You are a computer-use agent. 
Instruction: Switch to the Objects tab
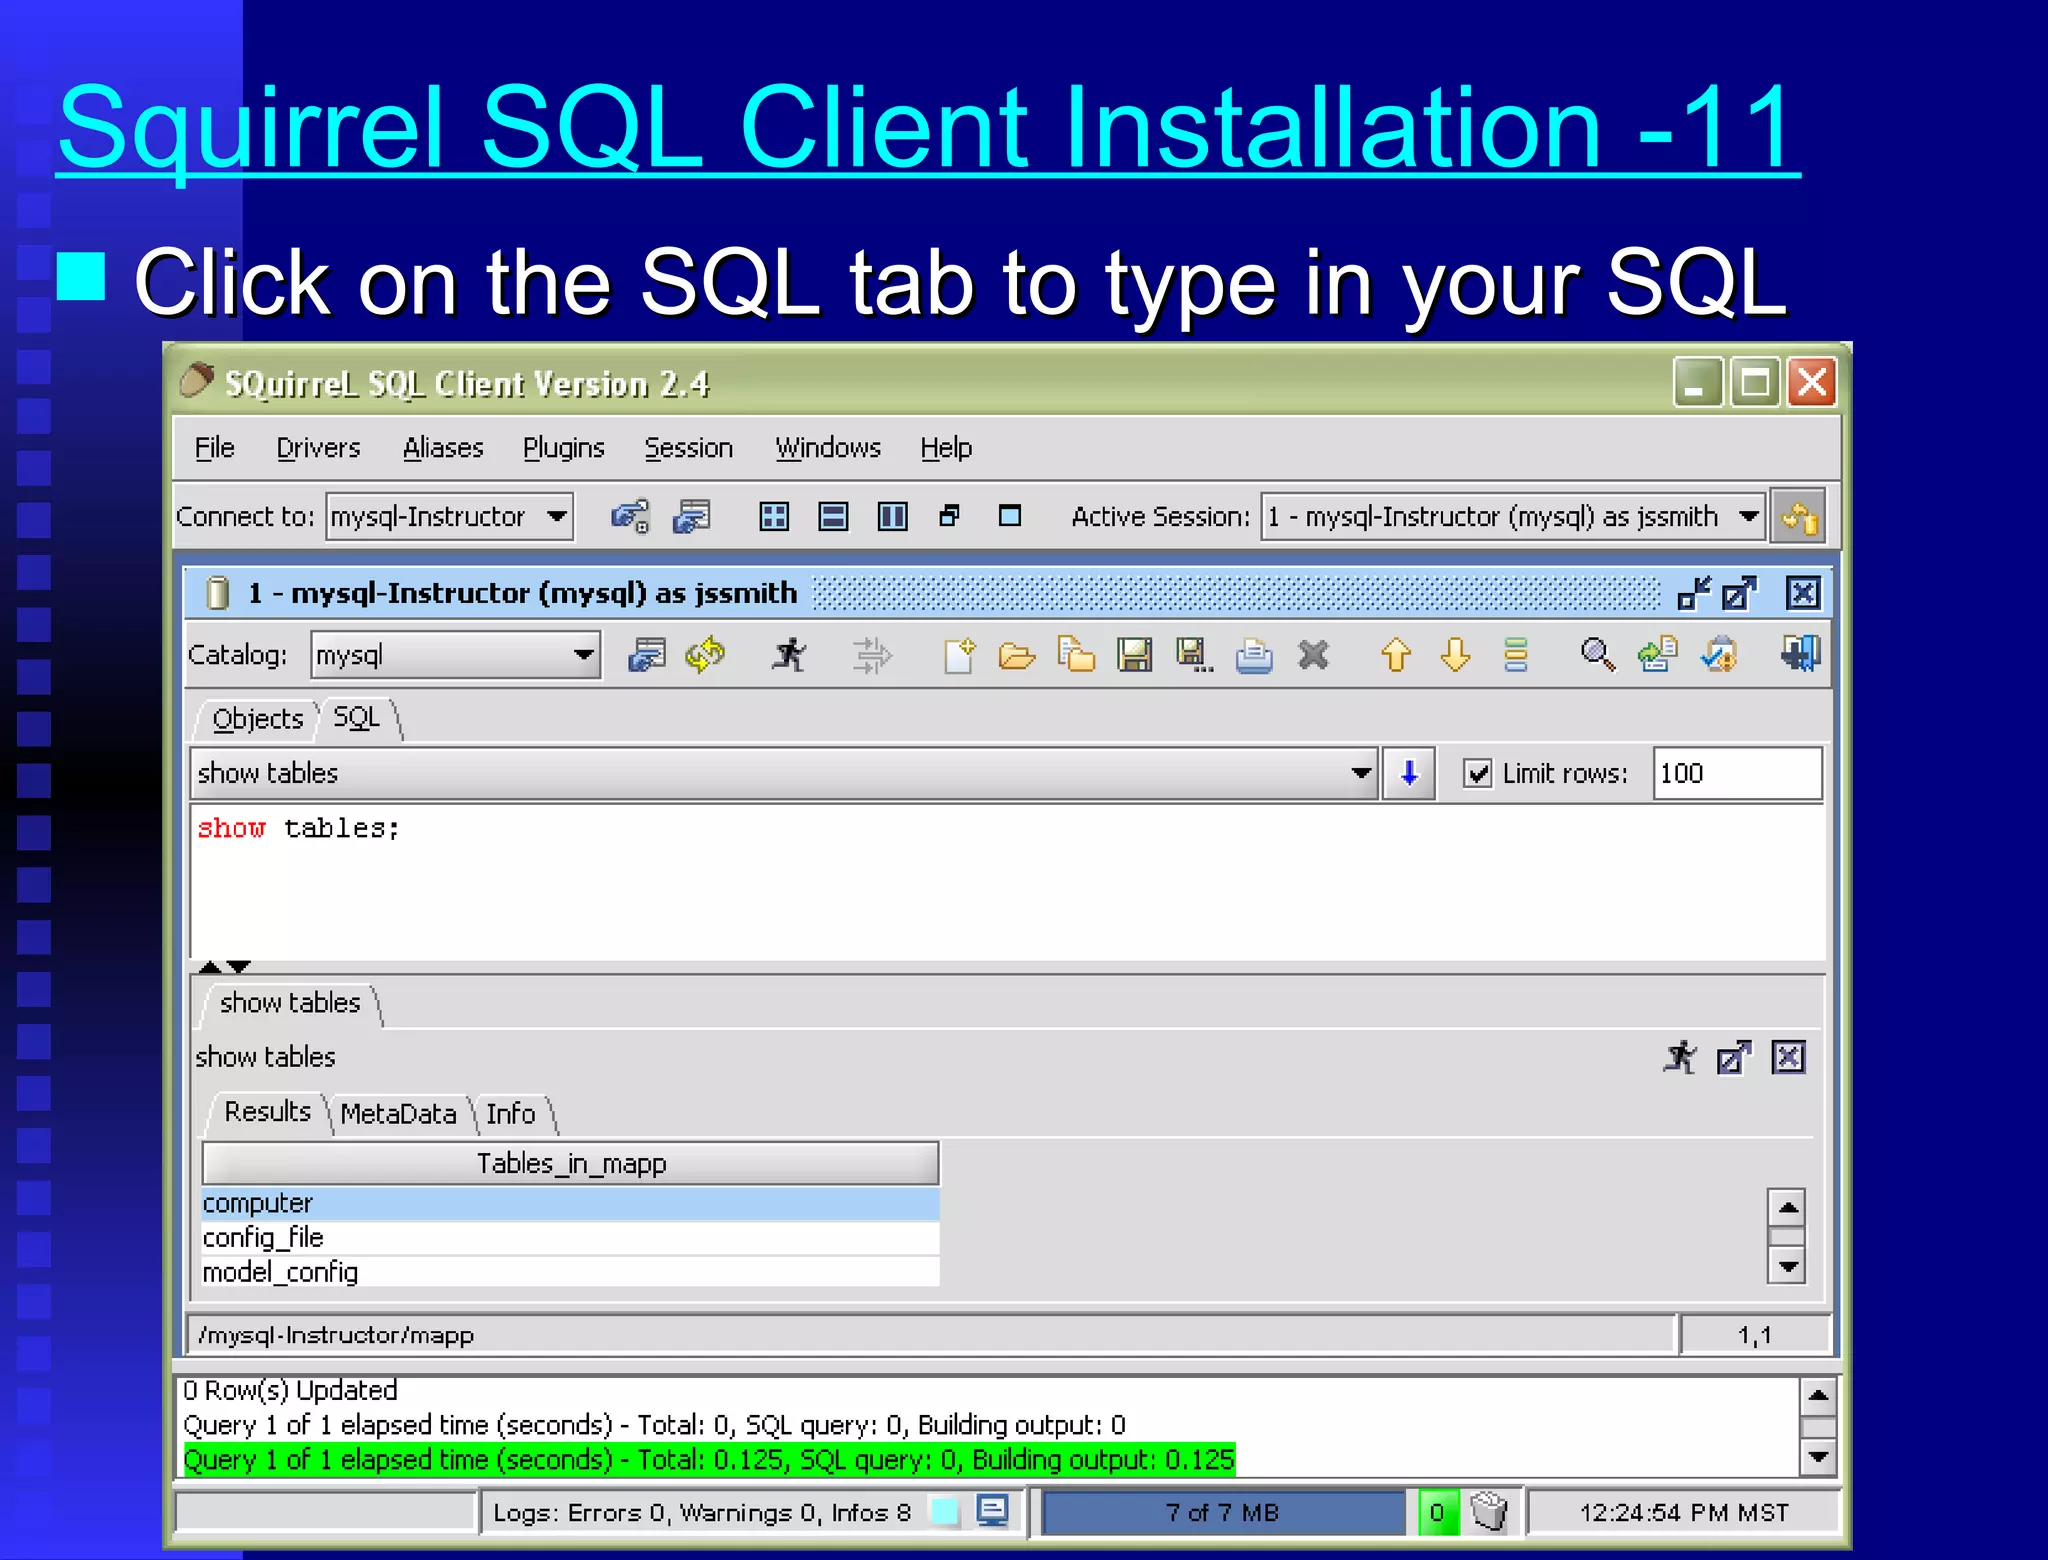[257, 719]
